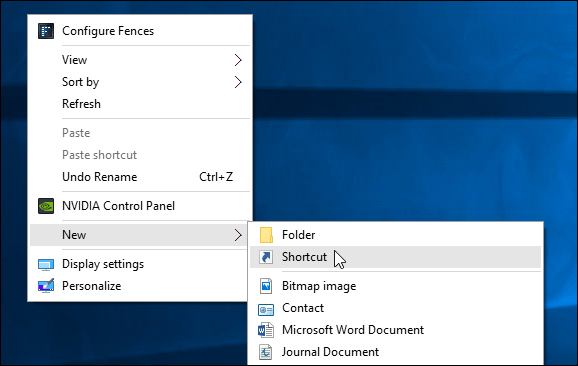Click the greyed-out Paste entry
This screenshot has height=366, width=578.
point(140,133)
